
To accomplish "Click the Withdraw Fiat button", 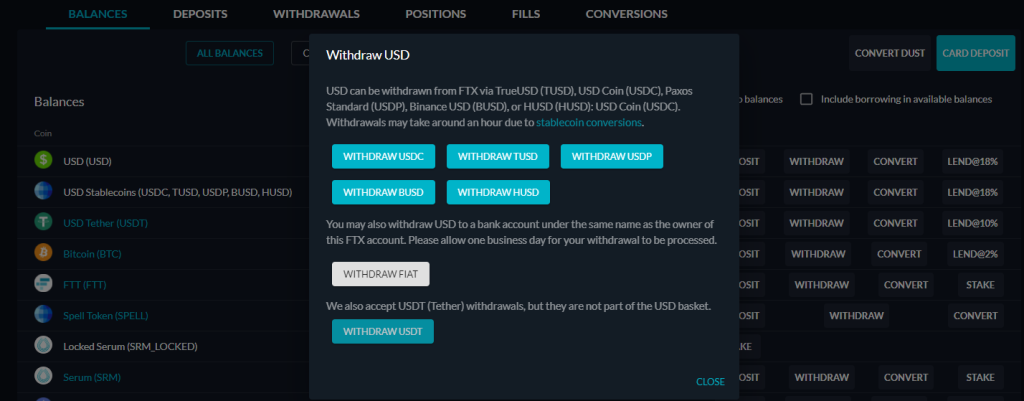I will click(380, 274).
